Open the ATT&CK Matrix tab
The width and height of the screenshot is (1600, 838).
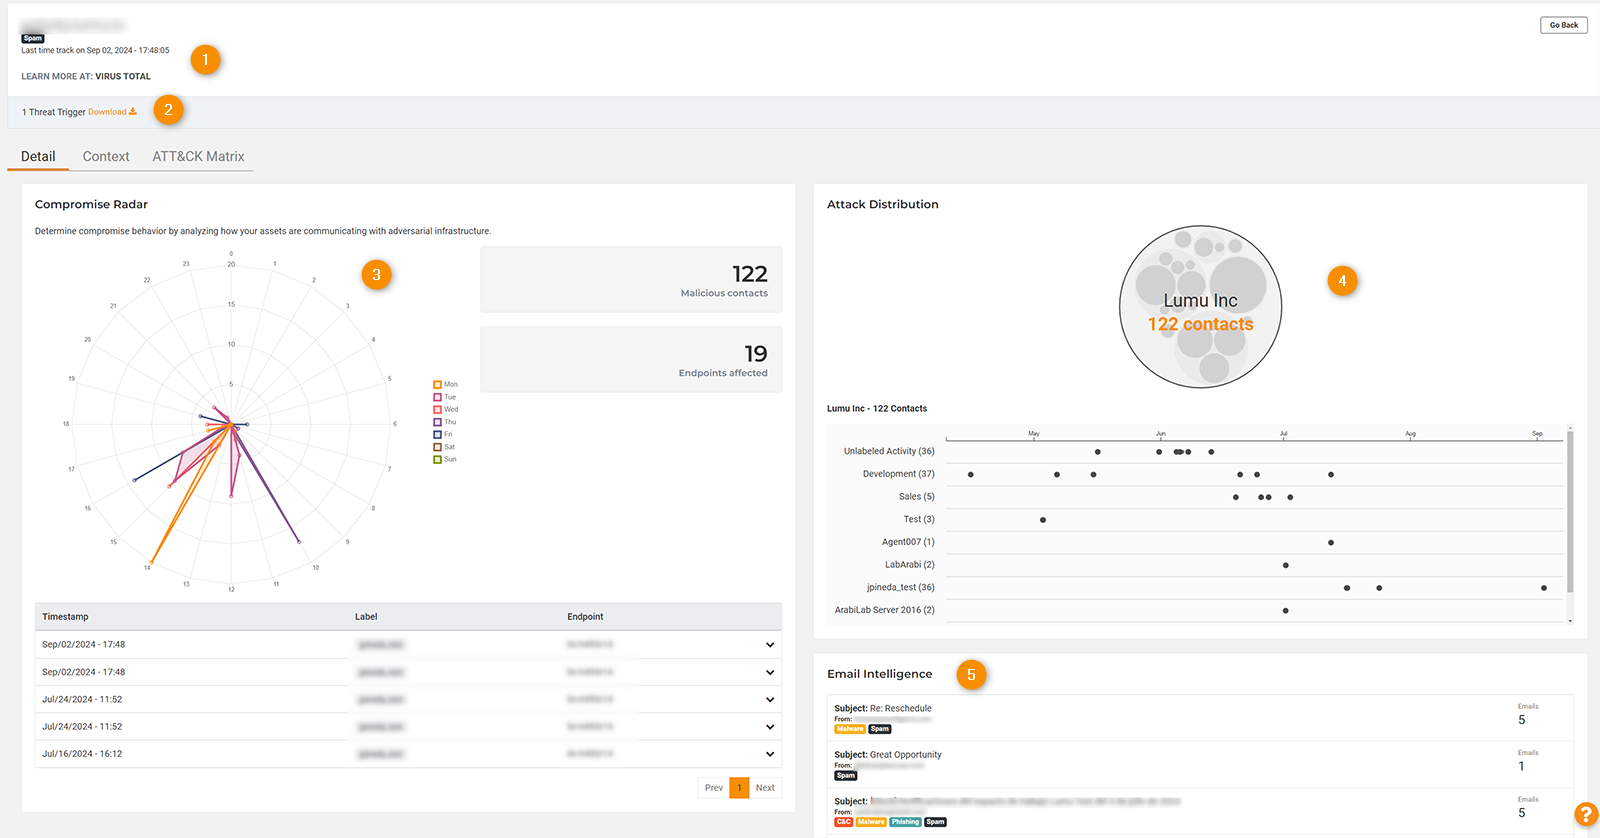point(198,157)
